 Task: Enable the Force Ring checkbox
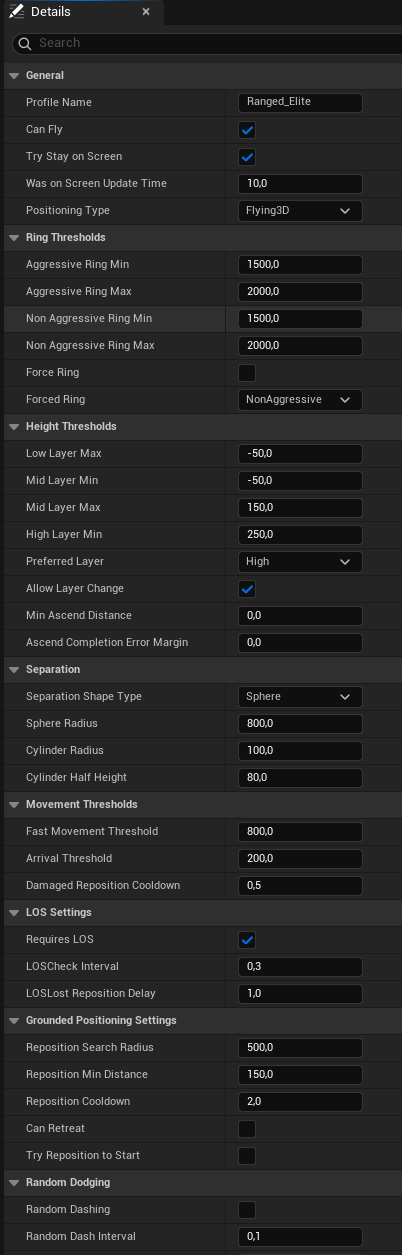[247, 373]
